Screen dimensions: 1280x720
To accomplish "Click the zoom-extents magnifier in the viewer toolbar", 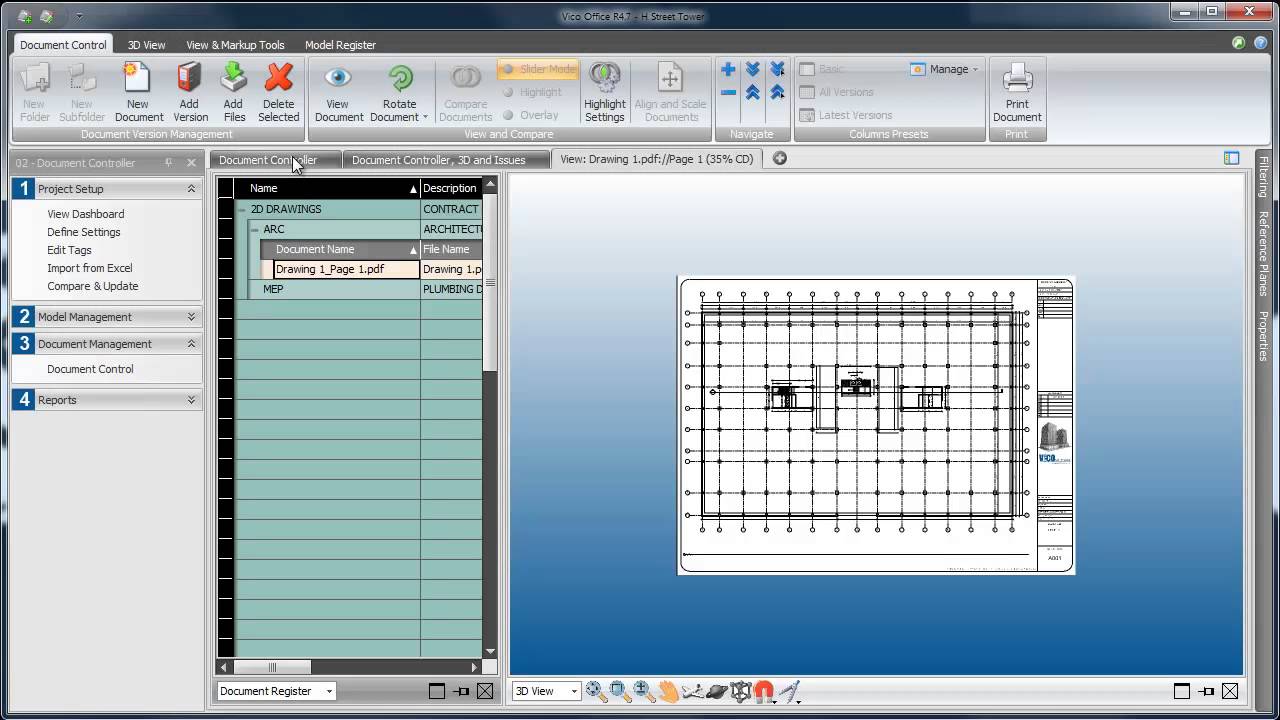I will [596, 691].
